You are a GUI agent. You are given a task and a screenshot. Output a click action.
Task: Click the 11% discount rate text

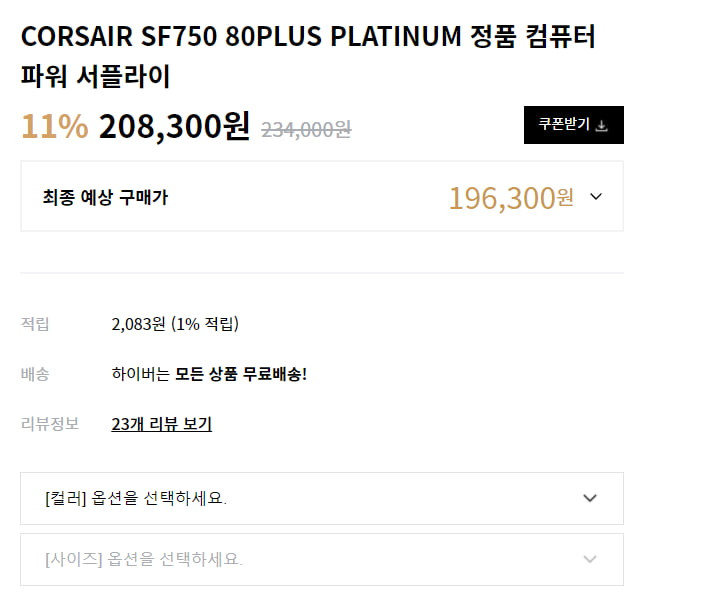click(x=55, y=126)
